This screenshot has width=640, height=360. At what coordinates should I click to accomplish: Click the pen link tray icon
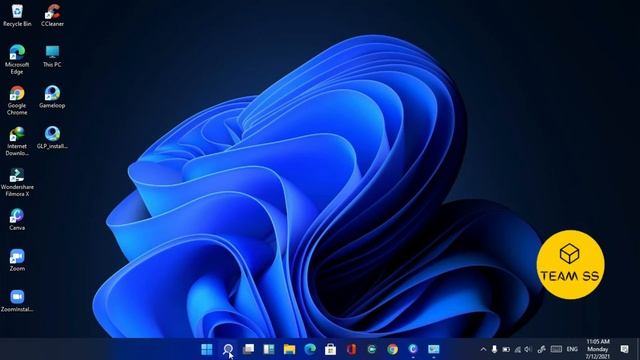542,349
